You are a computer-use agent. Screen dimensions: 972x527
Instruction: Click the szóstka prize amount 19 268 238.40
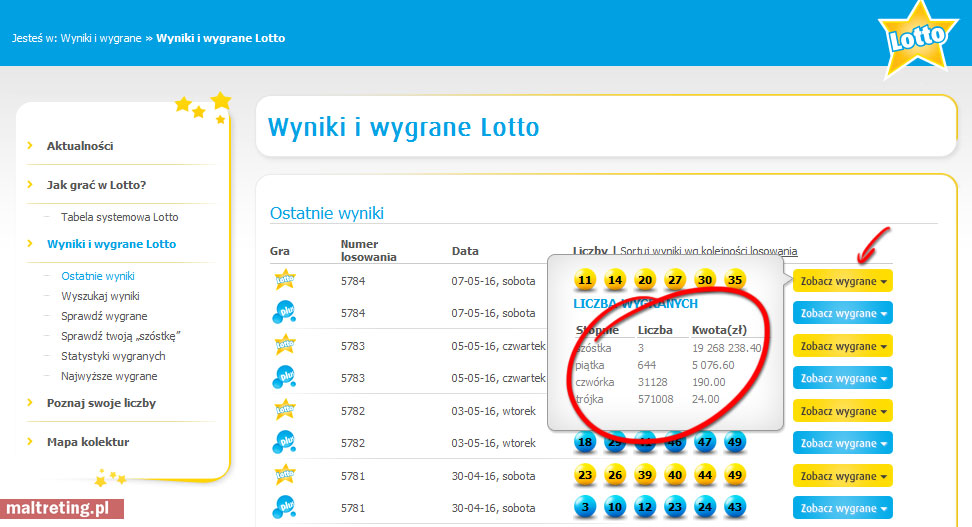pos(727,348)
